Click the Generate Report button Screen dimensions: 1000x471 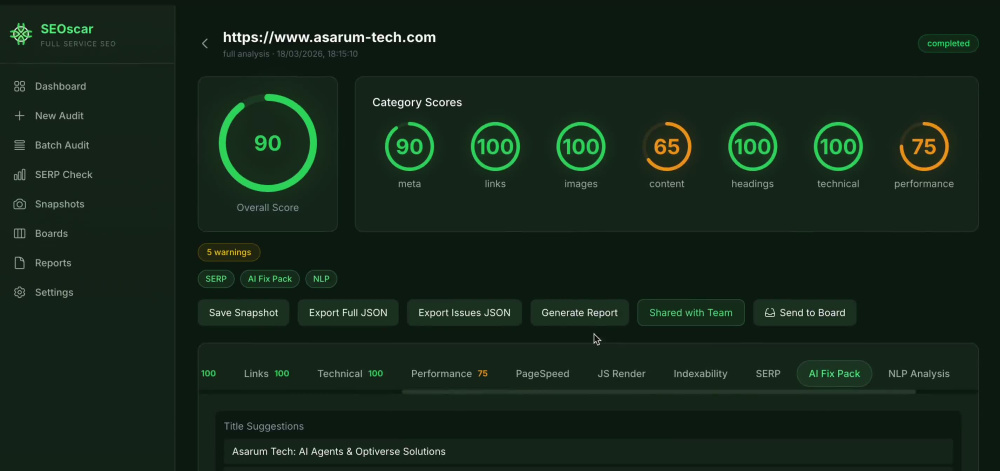(580, 313)
